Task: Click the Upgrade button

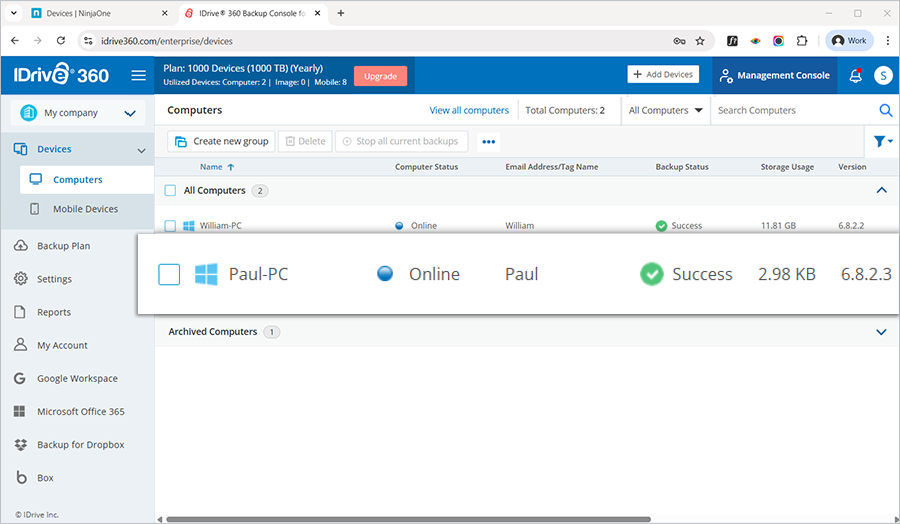Action: click(380, 76)
